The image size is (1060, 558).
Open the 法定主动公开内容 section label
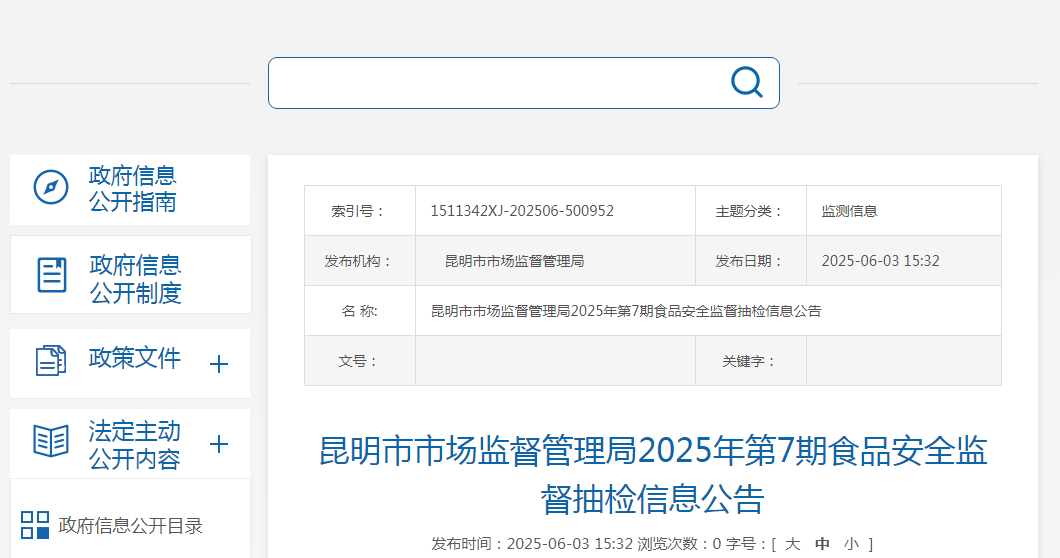(135, 444)
